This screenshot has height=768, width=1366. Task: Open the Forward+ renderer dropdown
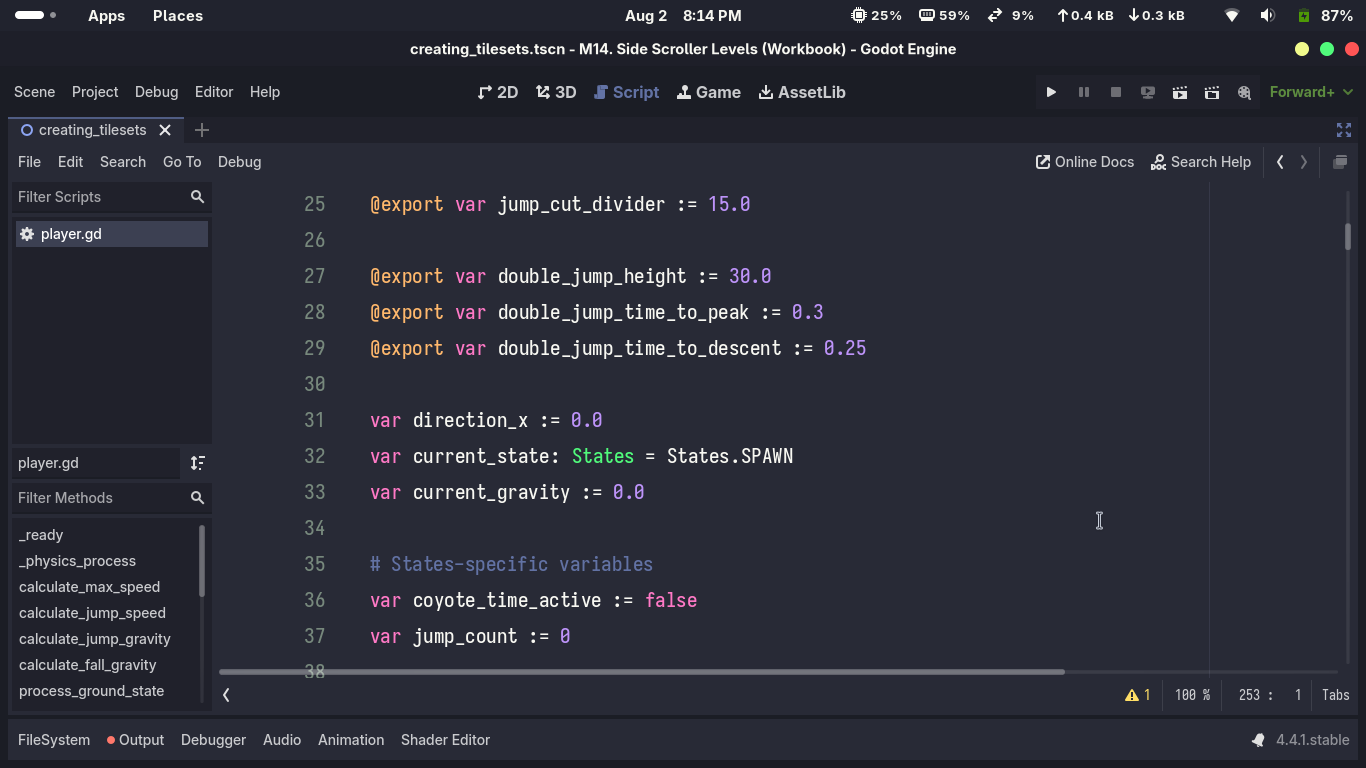click(1311, 92)
